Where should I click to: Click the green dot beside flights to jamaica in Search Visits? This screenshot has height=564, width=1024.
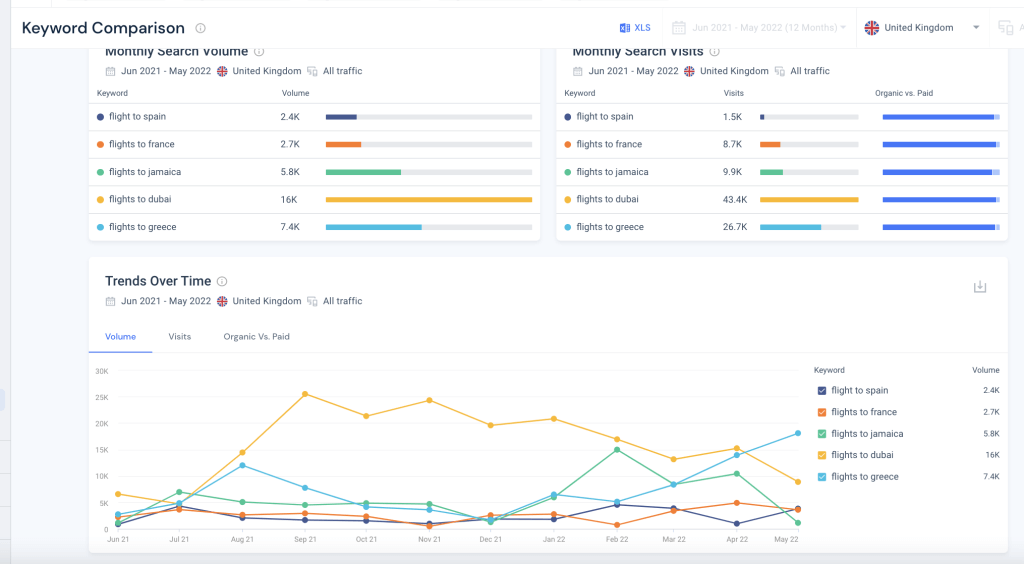568,172
